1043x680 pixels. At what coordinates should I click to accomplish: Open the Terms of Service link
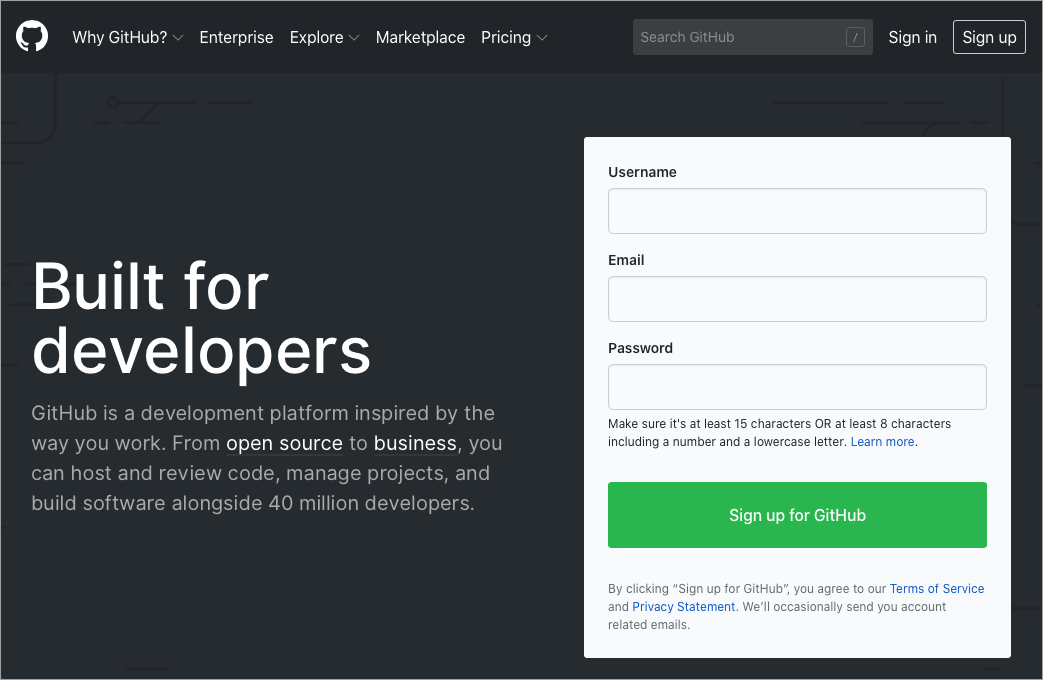pyautogui.click(x=937, y=589)
